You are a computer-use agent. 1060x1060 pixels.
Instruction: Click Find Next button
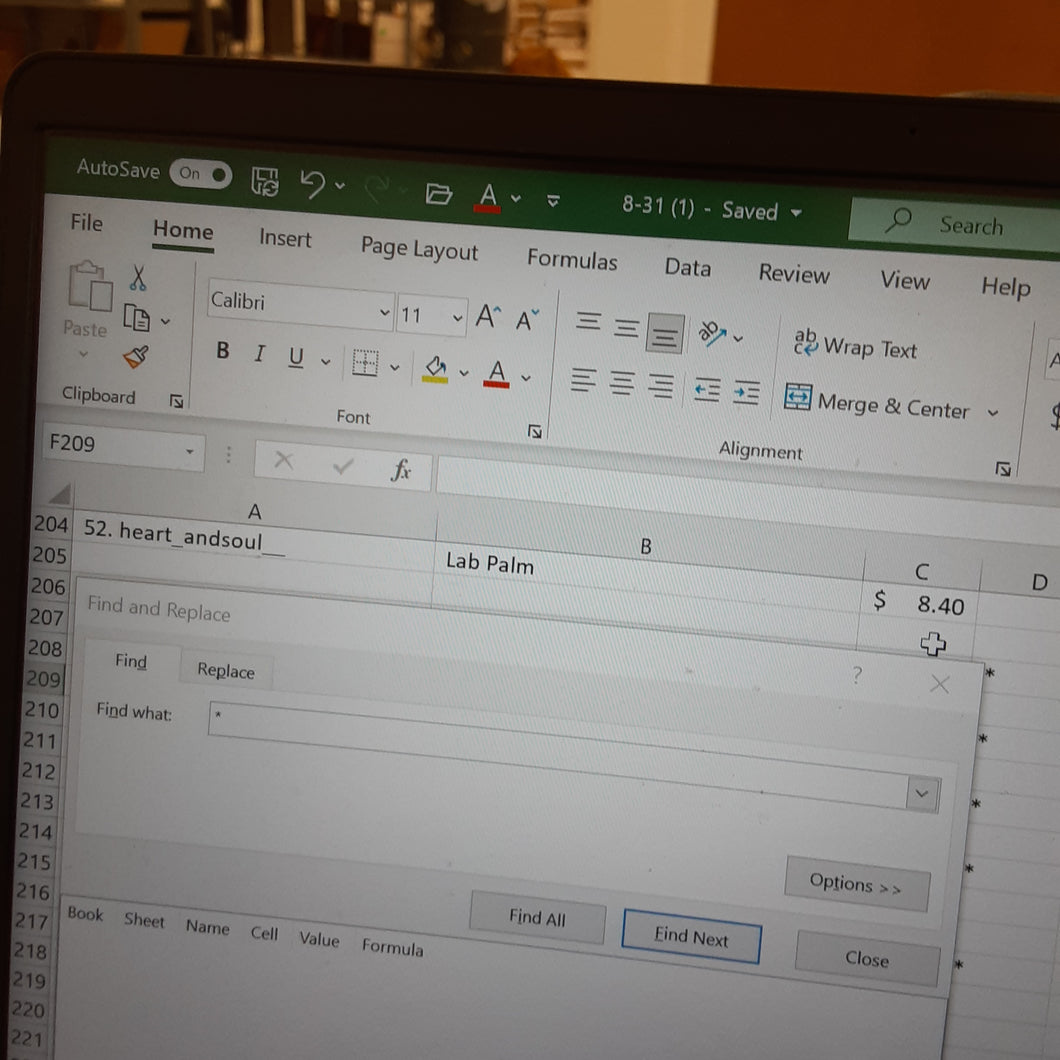691,936
